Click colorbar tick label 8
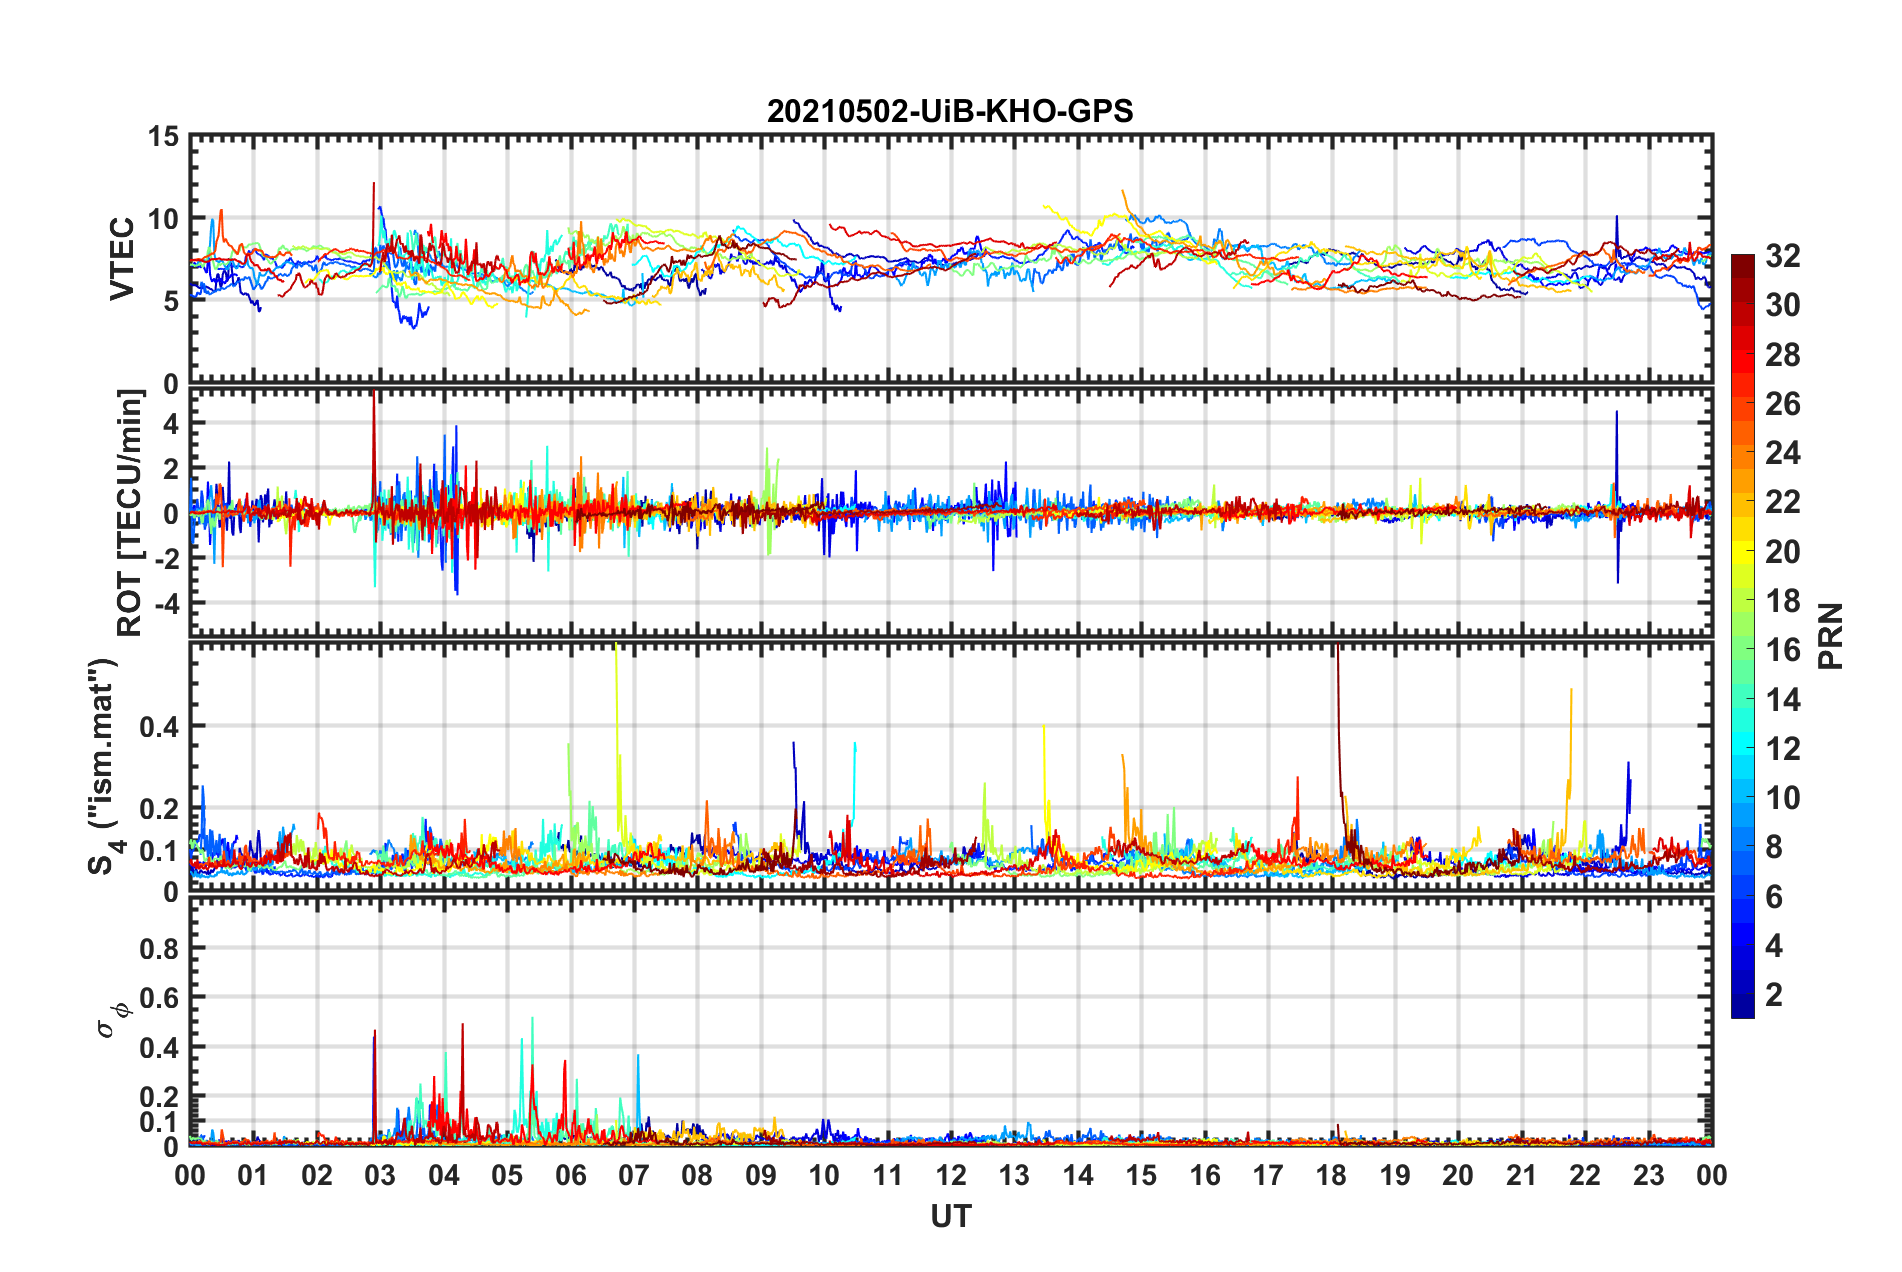The width and height of the screenshot is (1902, 1272). coord(1774,847)
